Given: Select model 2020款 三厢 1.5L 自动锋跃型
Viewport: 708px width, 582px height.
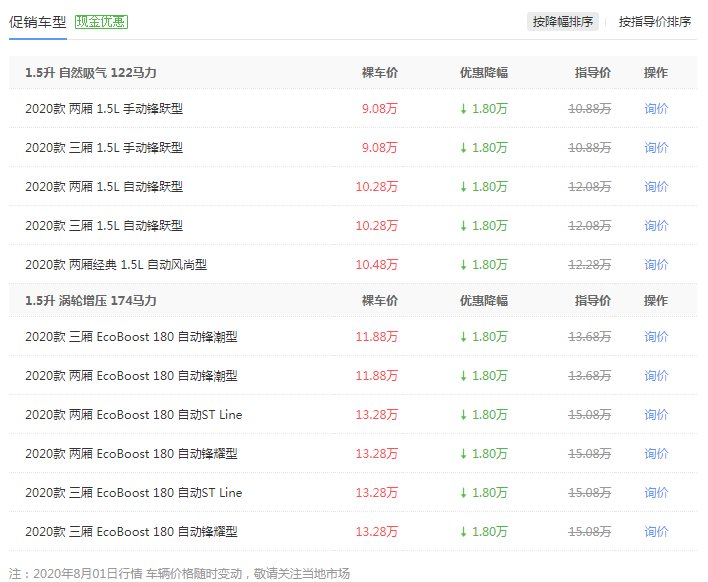Looking at the screenshot, I should click(x=104, y=225).
